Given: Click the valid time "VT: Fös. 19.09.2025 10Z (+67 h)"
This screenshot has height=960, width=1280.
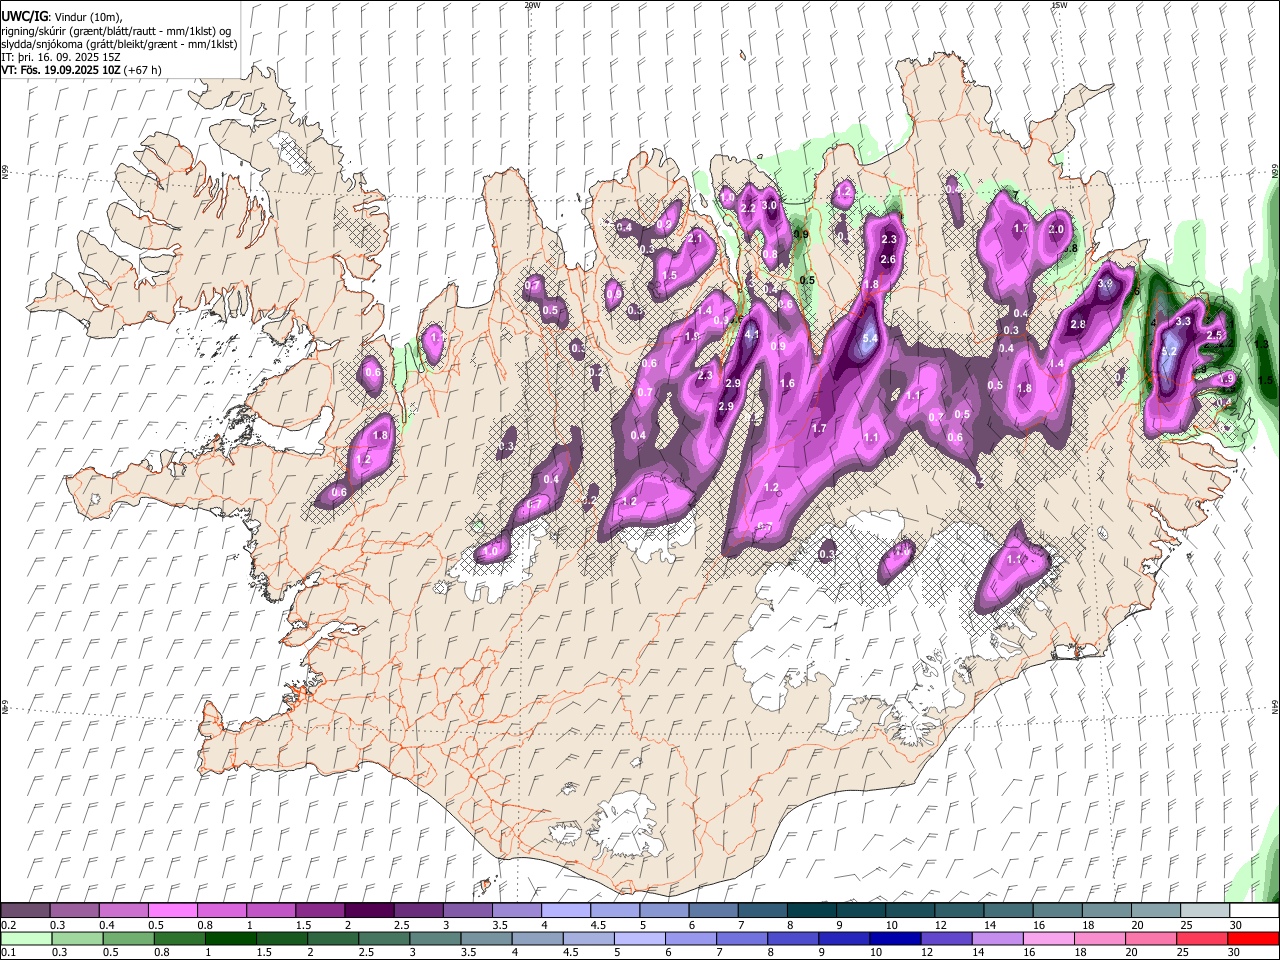Looking at the screenshot, I should coord(81,70).
